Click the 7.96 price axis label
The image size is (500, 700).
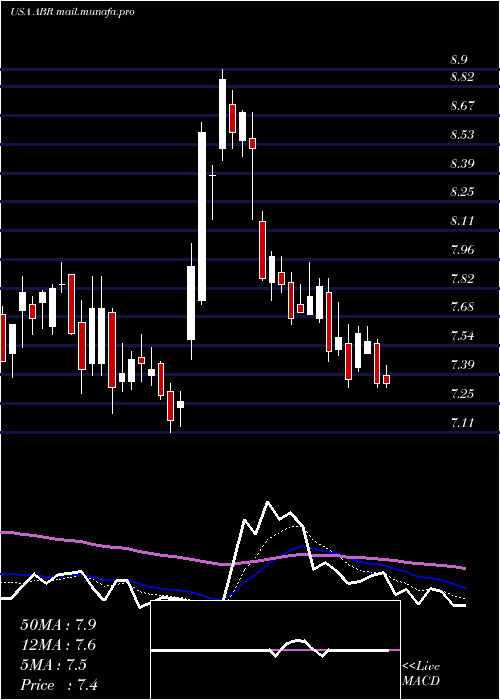[x=462, y=249]
